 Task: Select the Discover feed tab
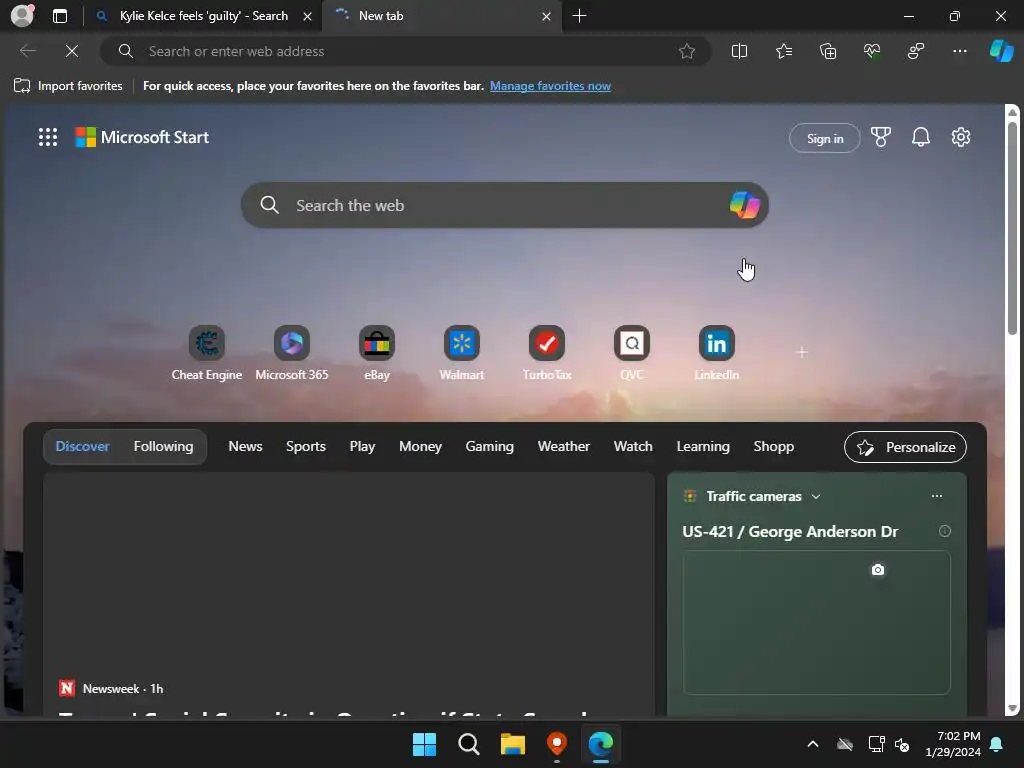pos(82,447)
